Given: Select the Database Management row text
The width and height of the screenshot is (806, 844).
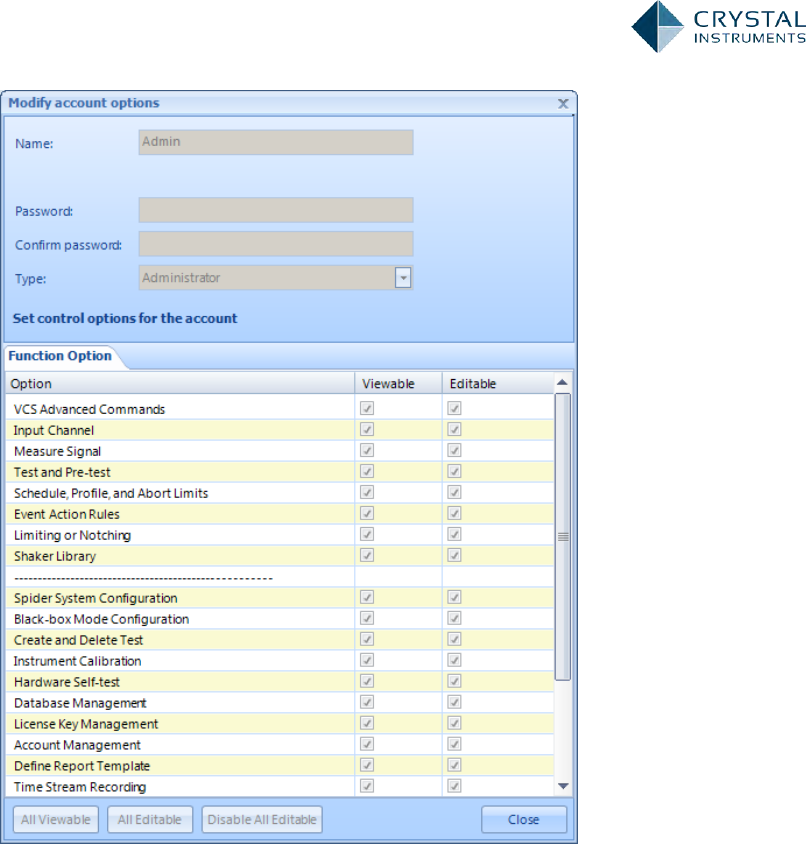Looking at the screenshot, I should tap(80, 703).
